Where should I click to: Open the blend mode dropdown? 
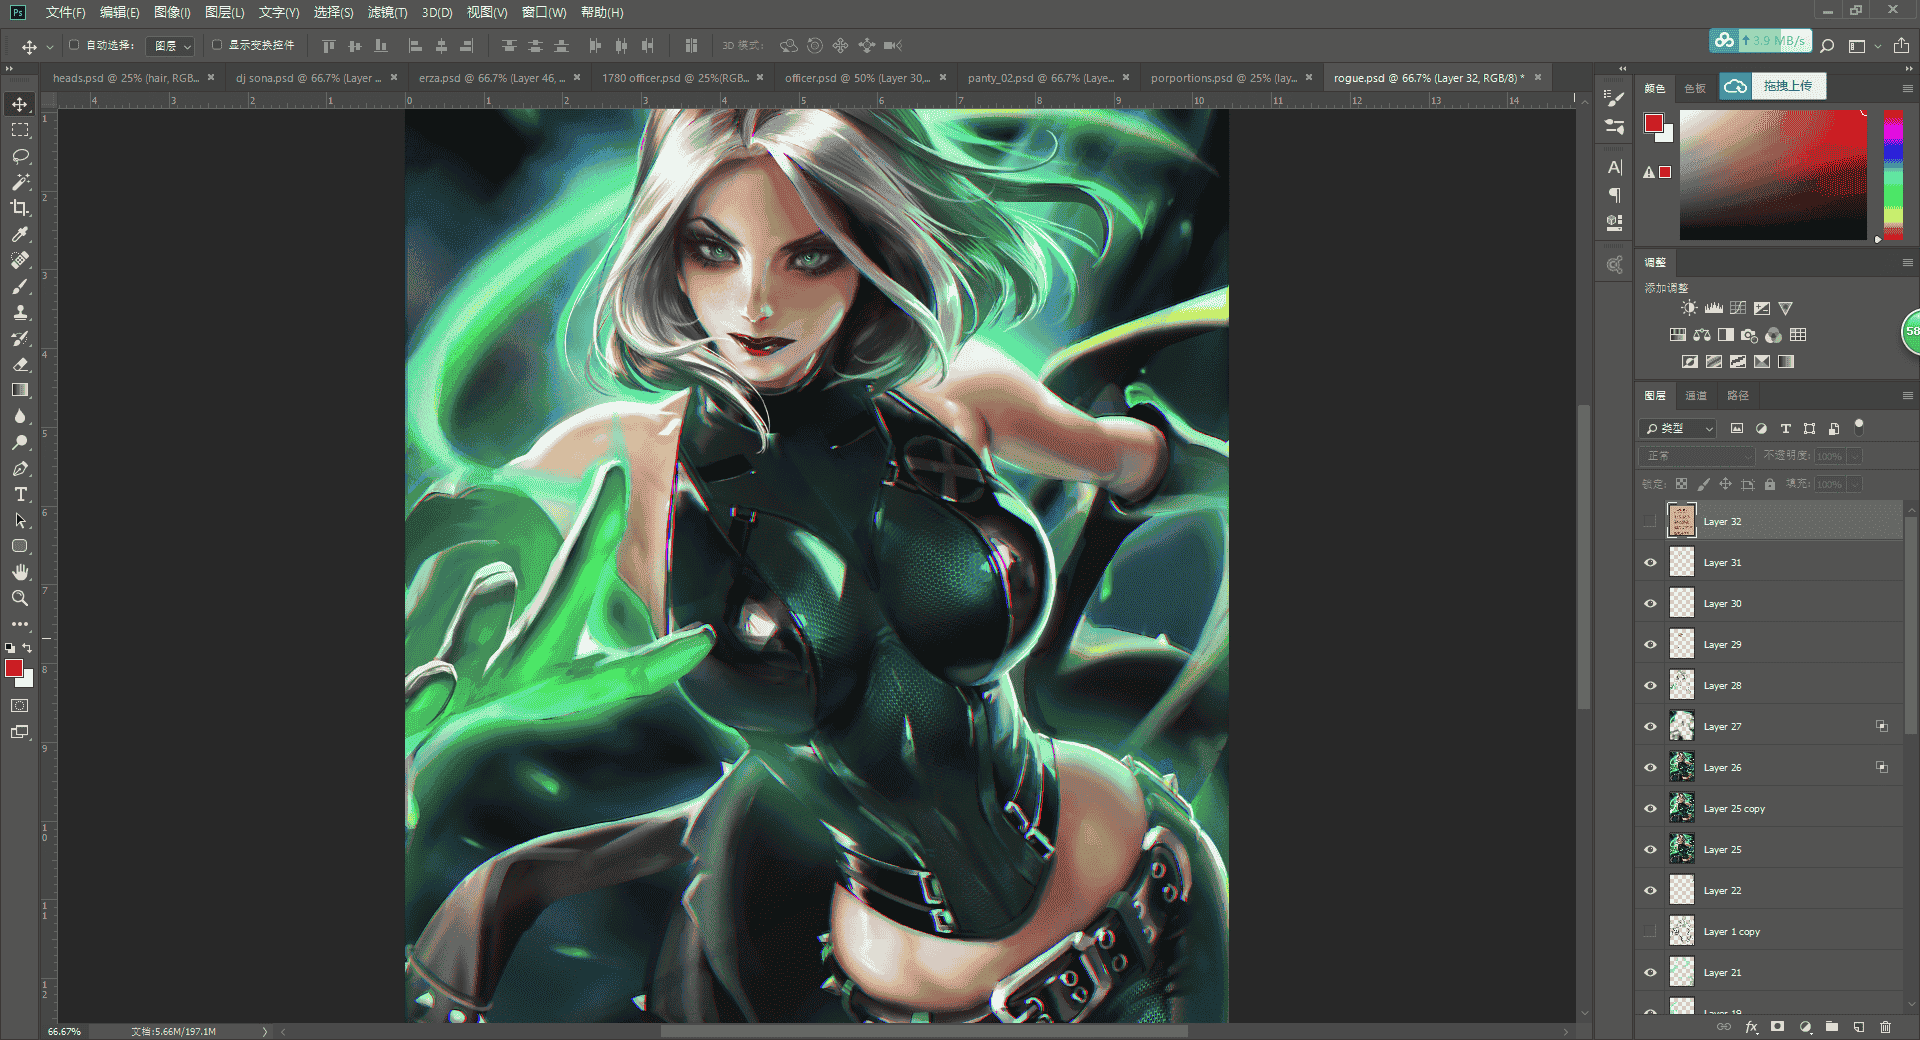tap(1697, 456)
